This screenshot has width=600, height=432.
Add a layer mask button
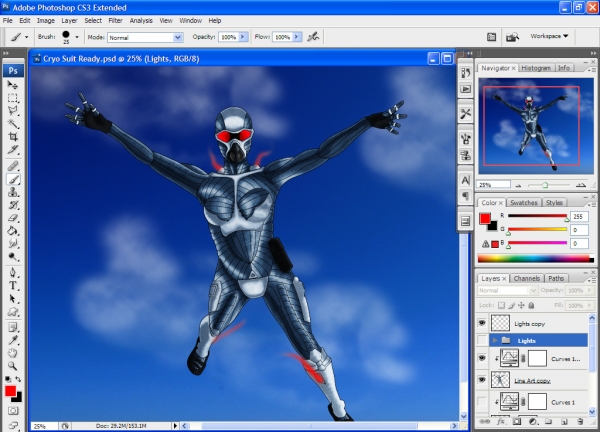(517, 421)
